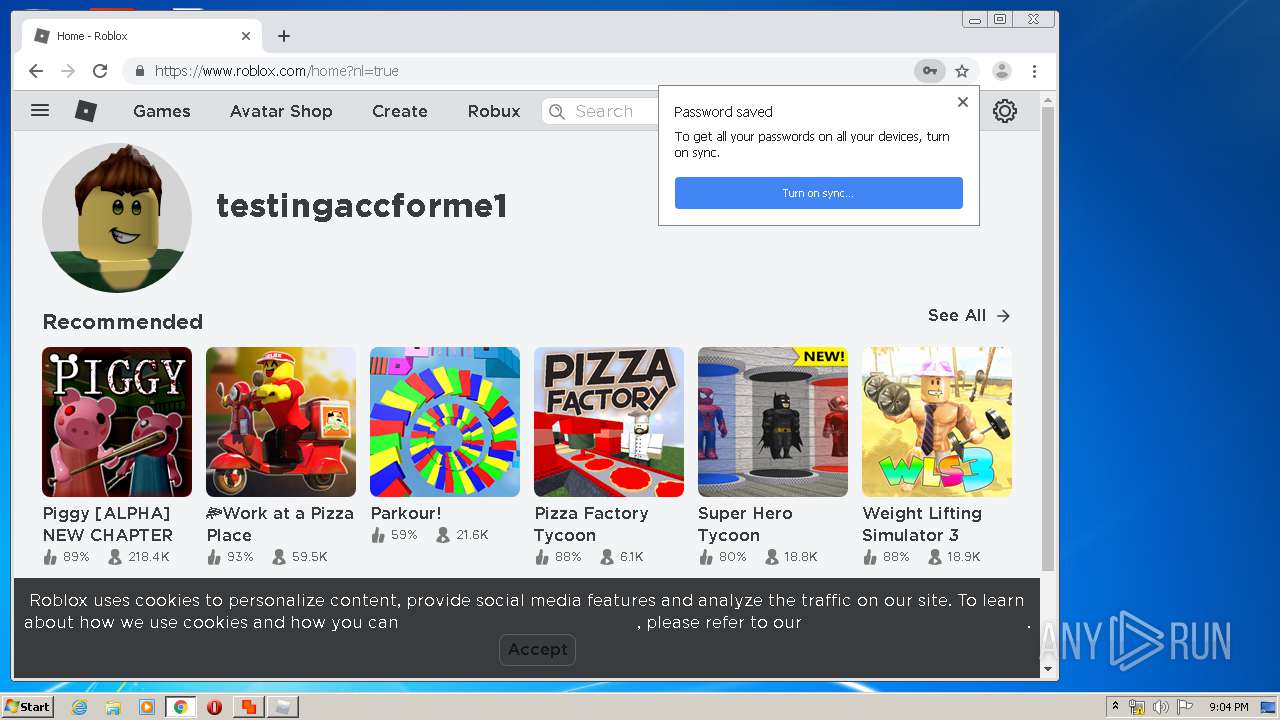Open the Super Hero Tycoon thumbnail

click(x=773, y=422)
